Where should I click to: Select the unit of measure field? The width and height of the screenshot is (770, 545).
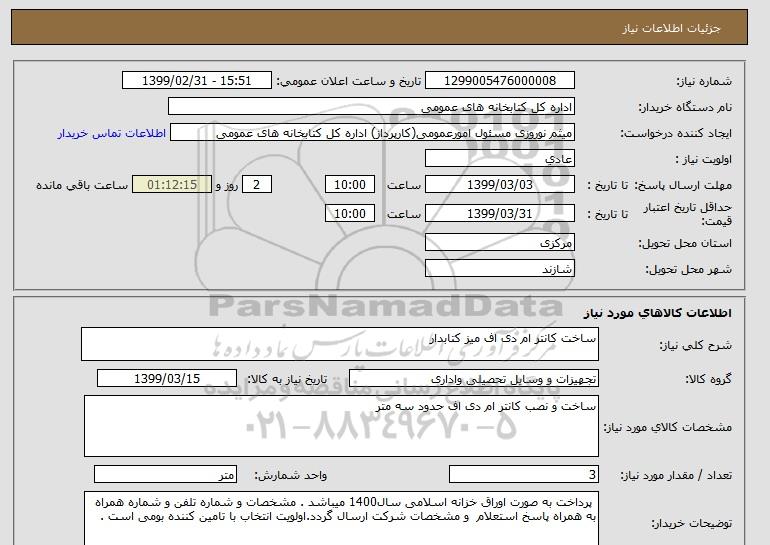(165, 474)
